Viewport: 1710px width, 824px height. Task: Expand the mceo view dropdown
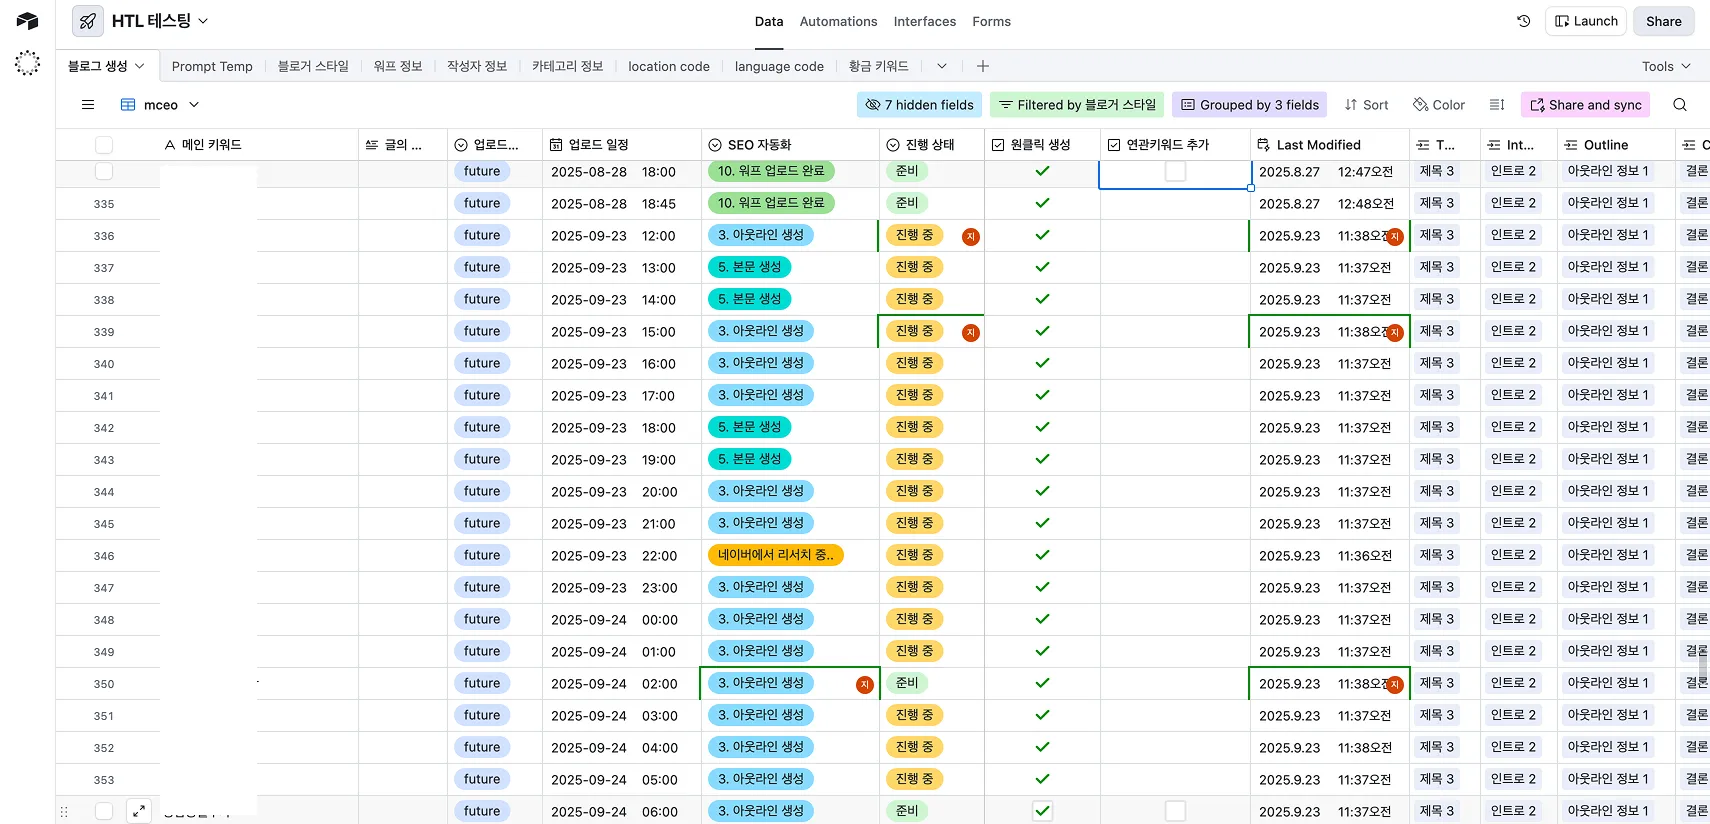(194, 105)
